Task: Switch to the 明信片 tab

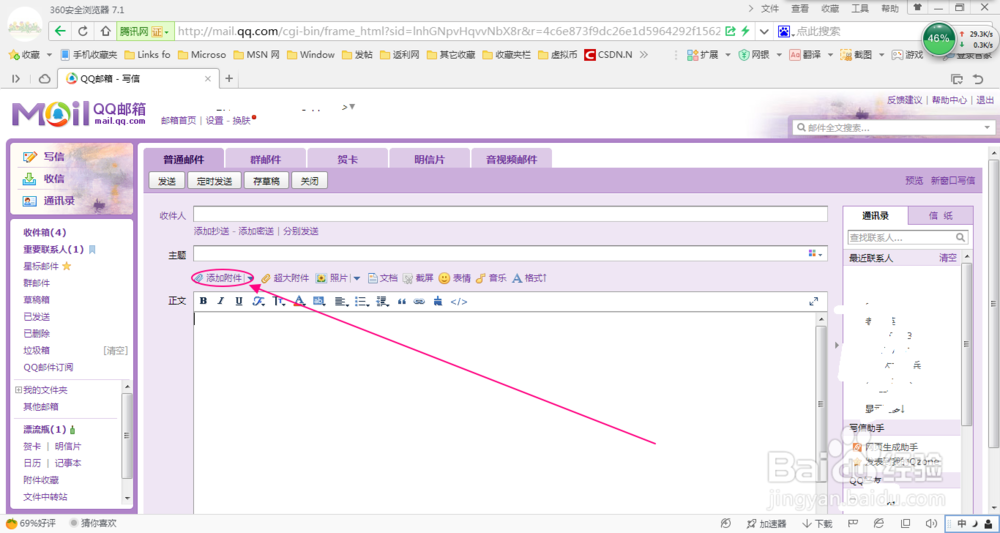Action: pyautogui.click(x=429, y=159)
